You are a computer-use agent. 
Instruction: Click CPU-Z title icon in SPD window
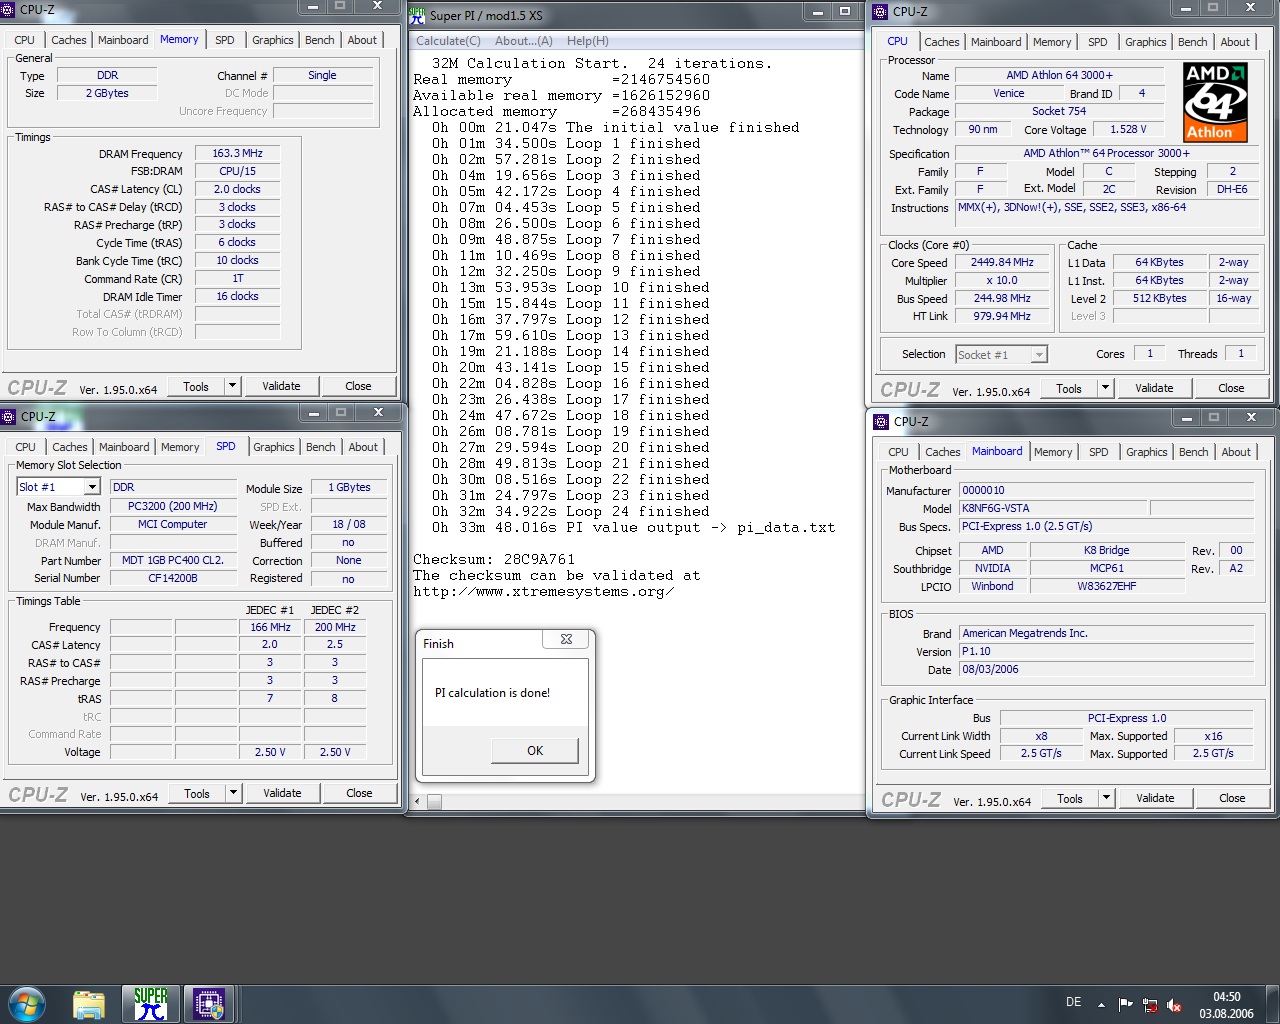tap(9, 416)
